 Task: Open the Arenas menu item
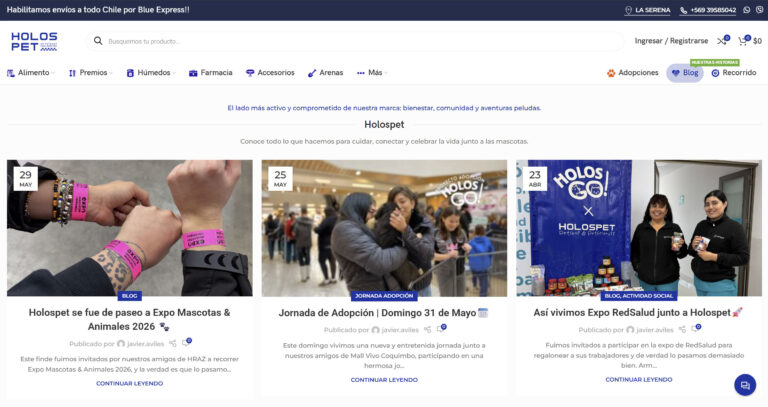click(326, 73)
